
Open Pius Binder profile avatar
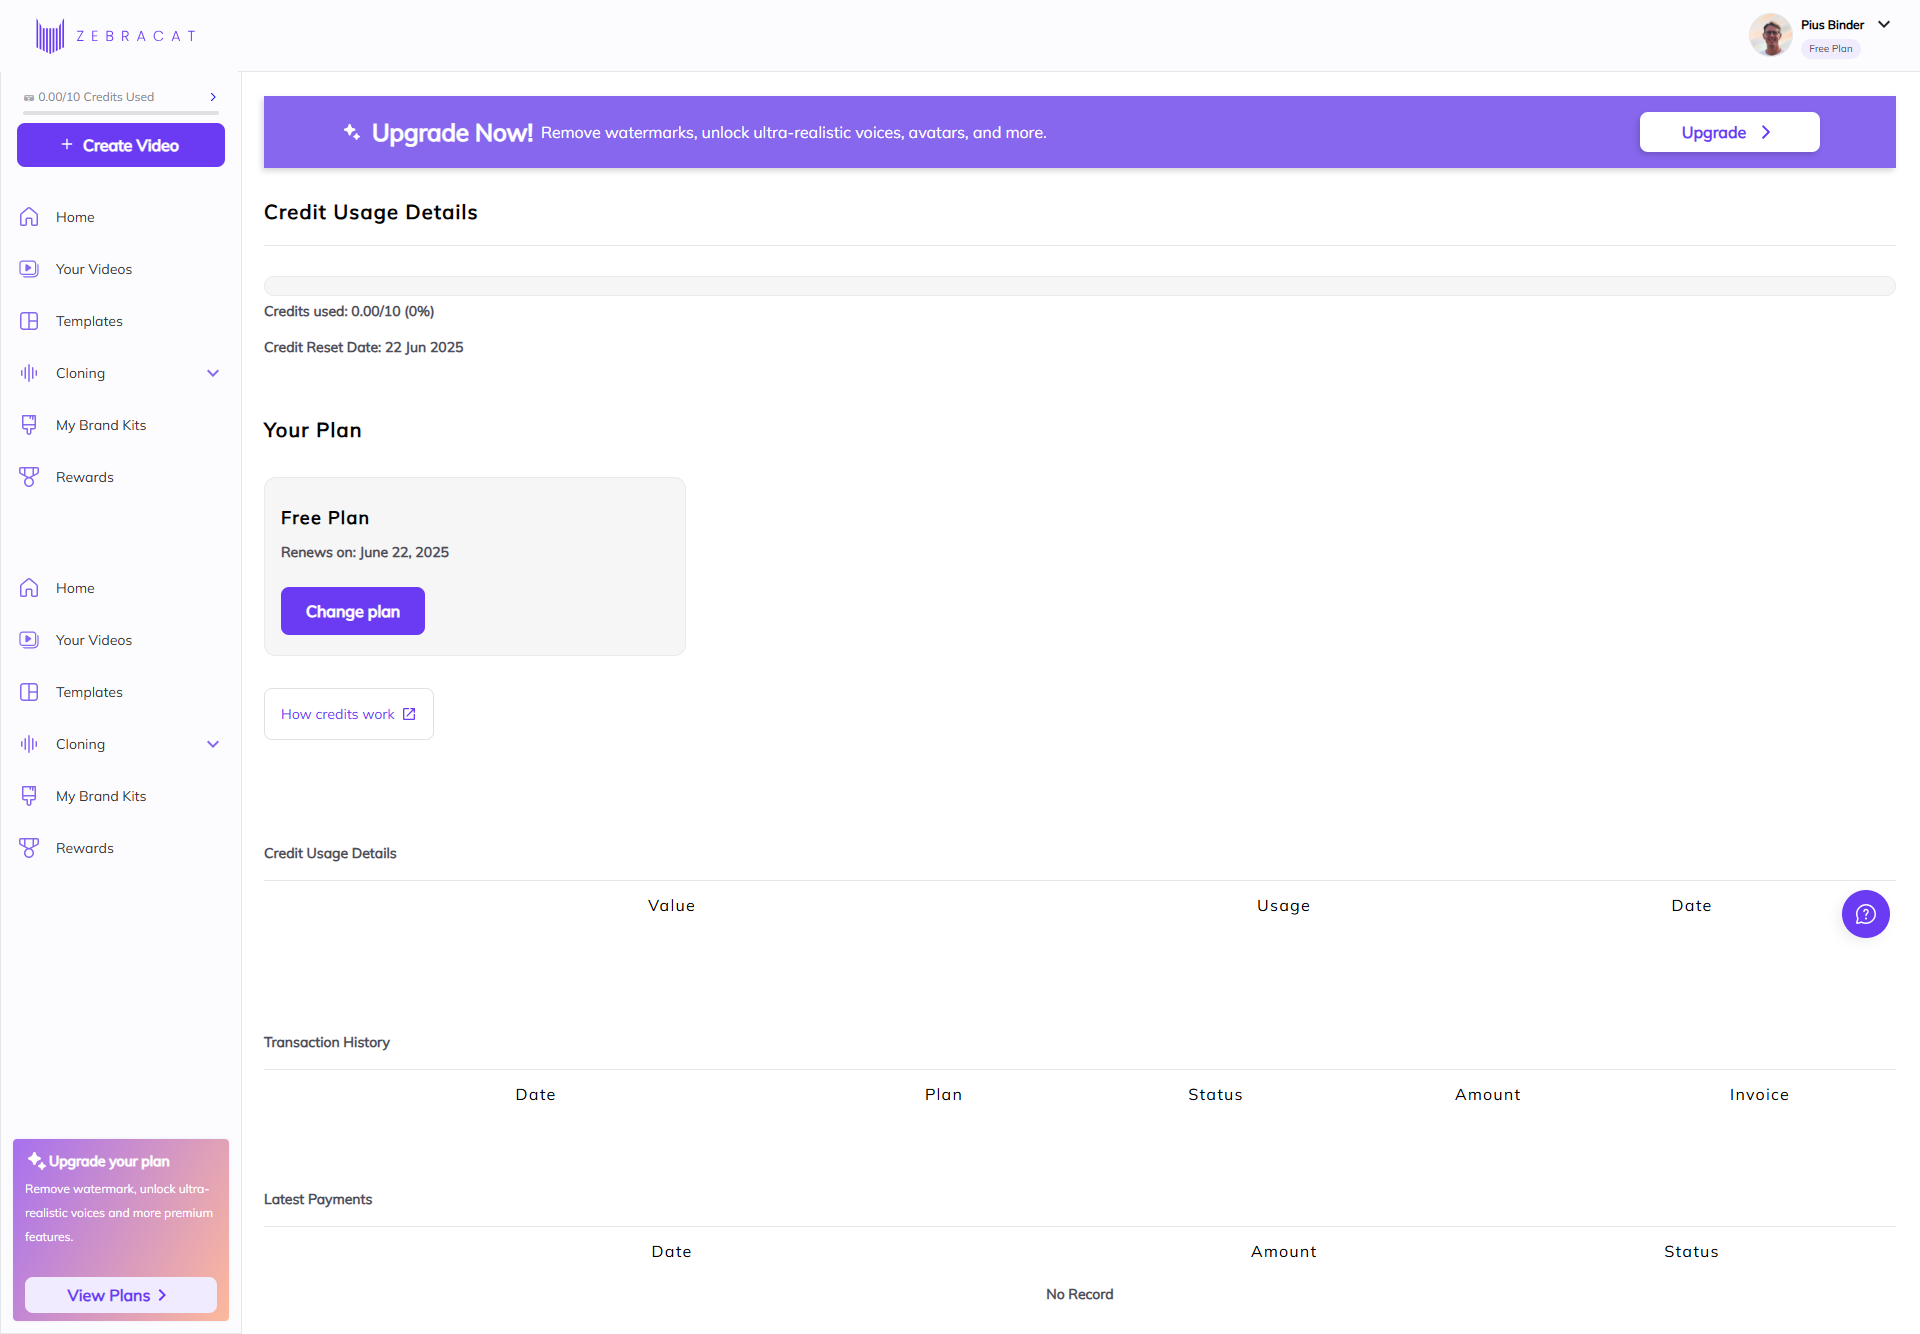click(1770, 36)
